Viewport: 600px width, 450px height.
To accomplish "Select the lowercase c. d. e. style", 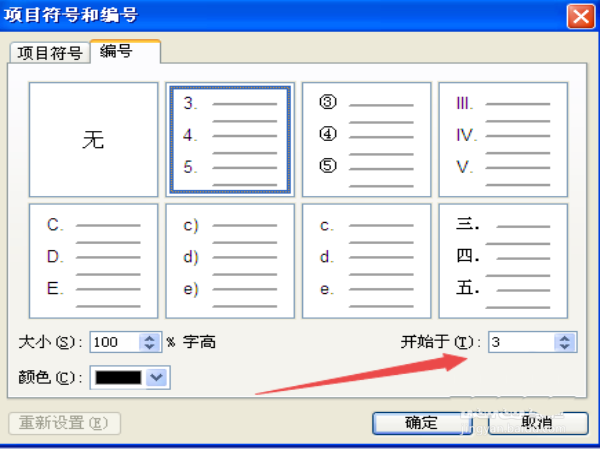I will (x=367, y=261).
